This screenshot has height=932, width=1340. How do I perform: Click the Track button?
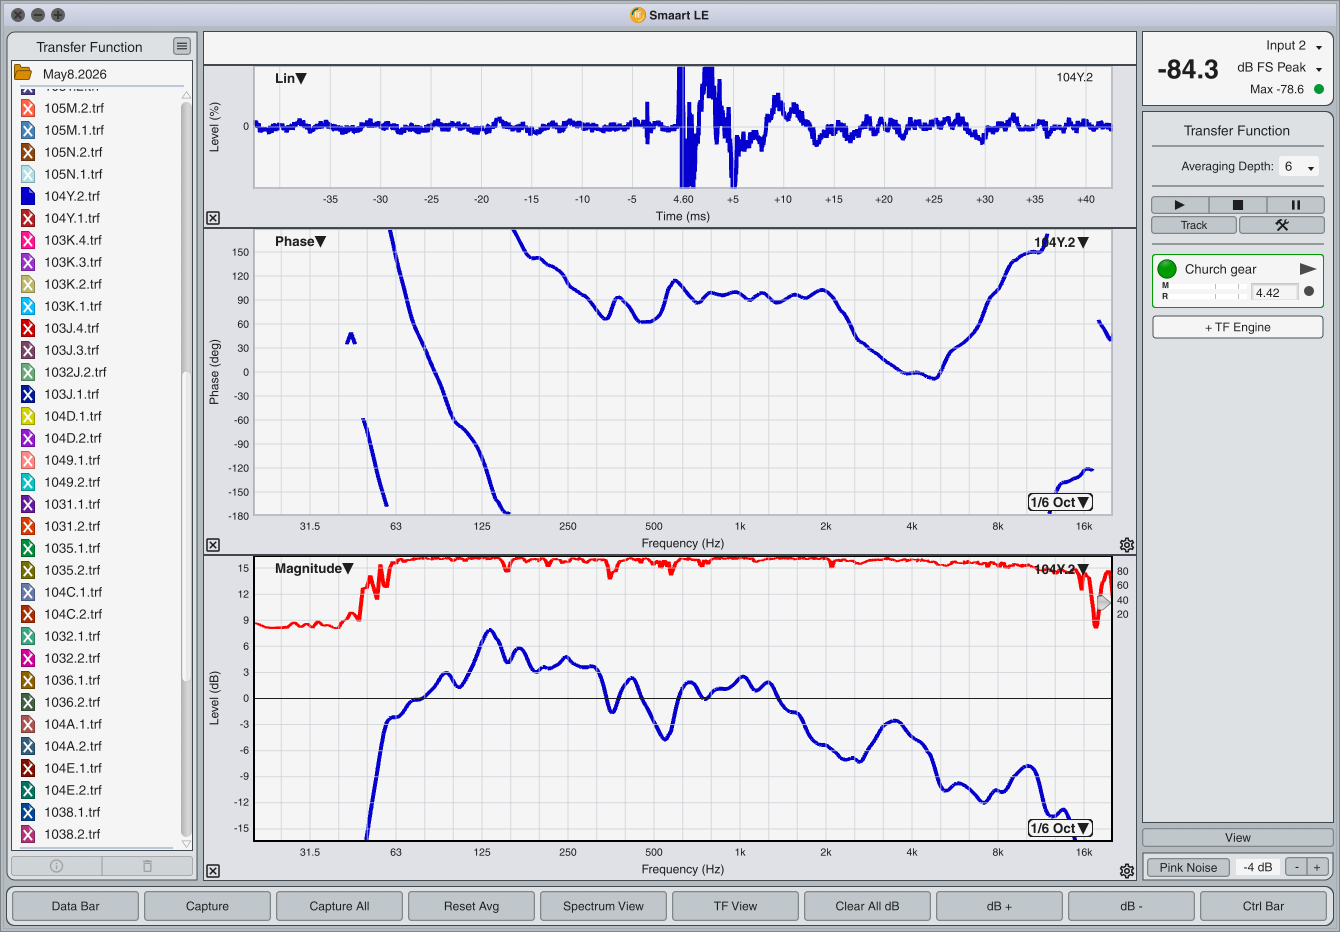click(1194, 225)
